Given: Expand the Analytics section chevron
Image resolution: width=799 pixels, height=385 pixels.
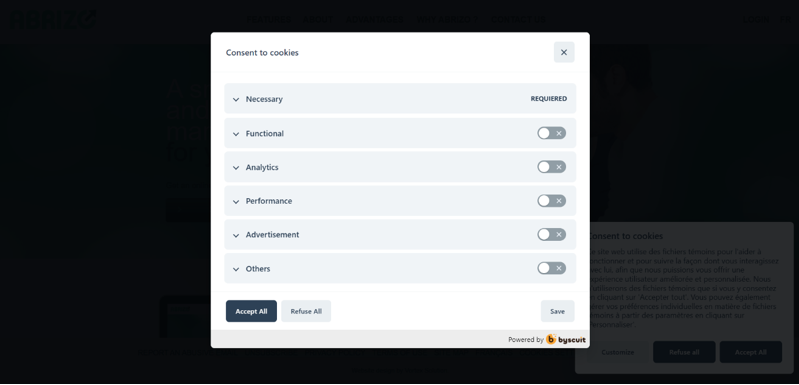Looking at the screenshot, I should click(236, 168).
